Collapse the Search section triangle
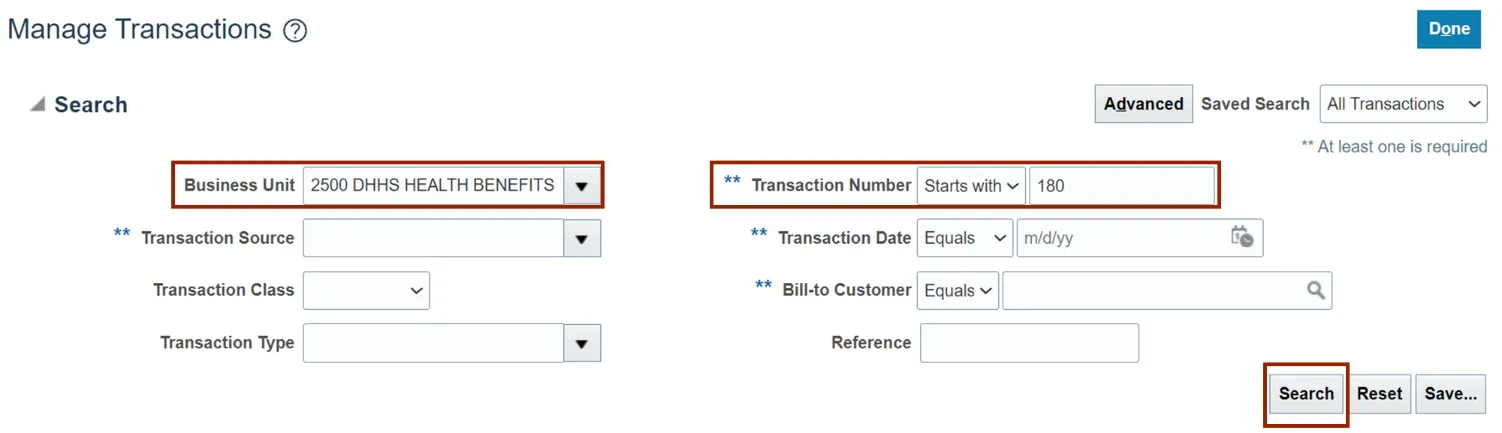The width and height of the screenshot is (1502, 433). click(37, 105)
